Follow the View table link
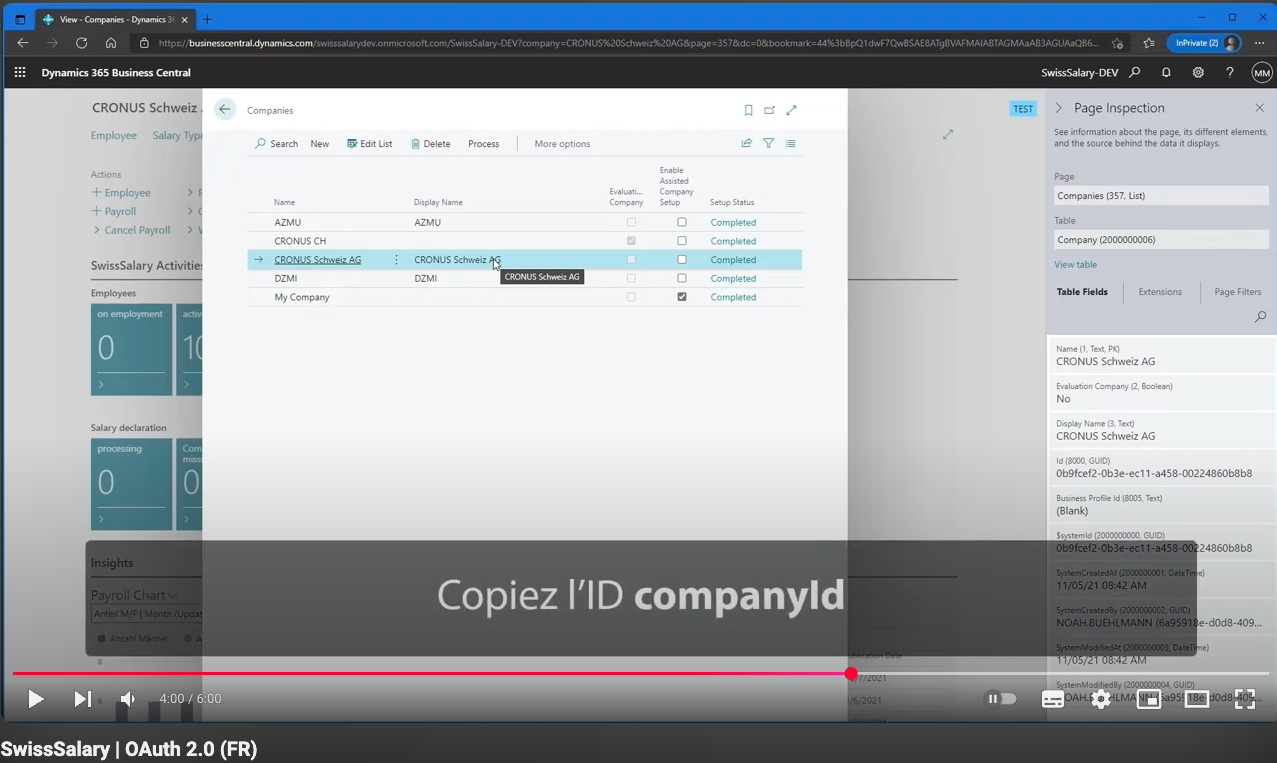Image resolution: width=1277 pixels, height=763 pixels. coord(1075,265)
